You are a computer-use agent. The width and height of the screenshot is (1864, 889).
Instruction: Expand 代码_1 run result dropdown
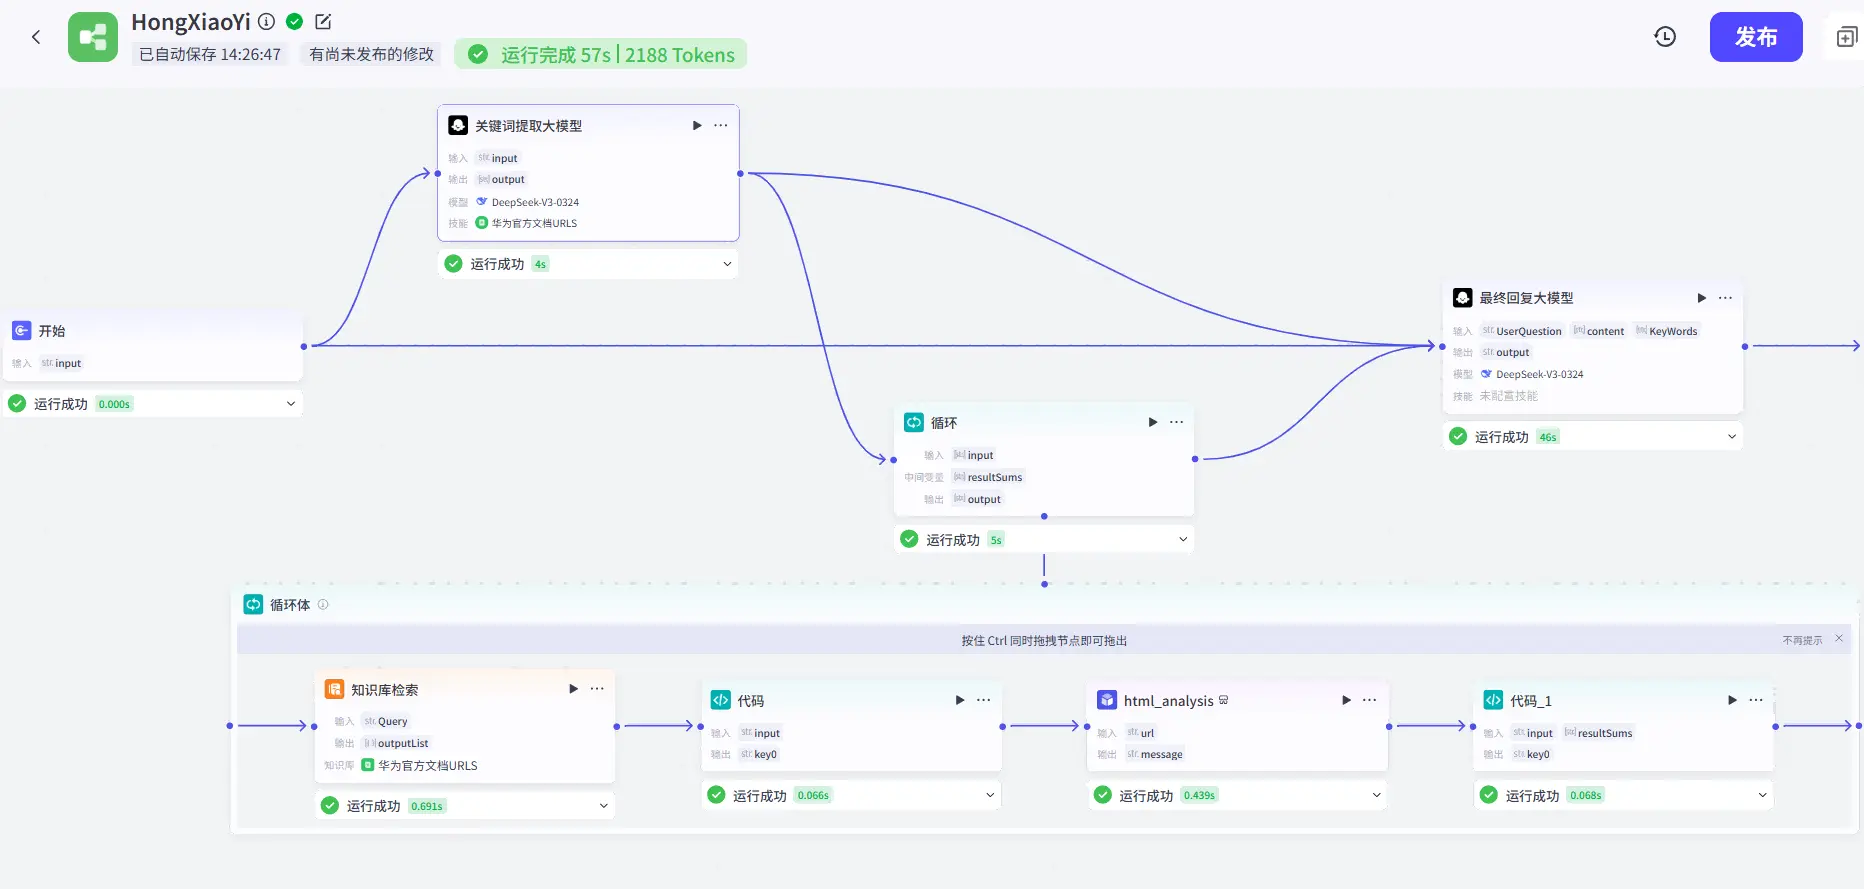[1762, 795]
